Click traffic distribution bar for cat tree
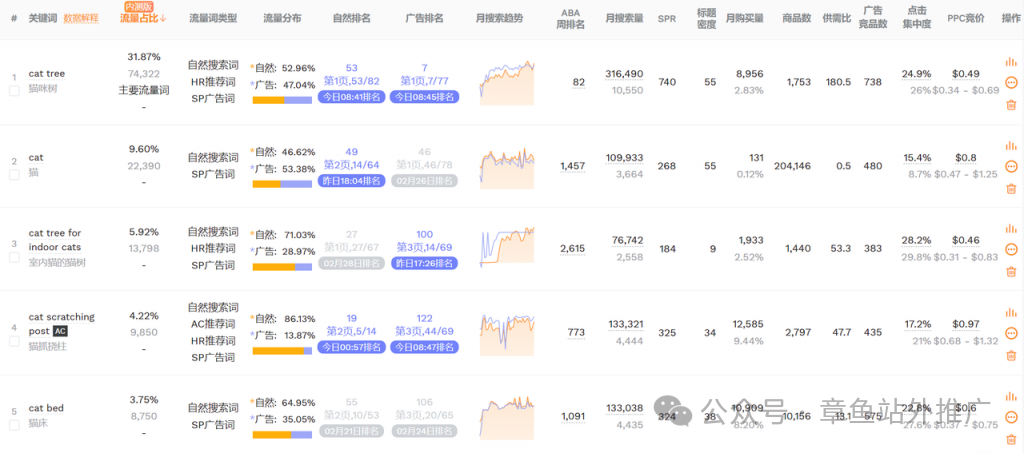The image size is (1024, 453). (x=282, y=100)
